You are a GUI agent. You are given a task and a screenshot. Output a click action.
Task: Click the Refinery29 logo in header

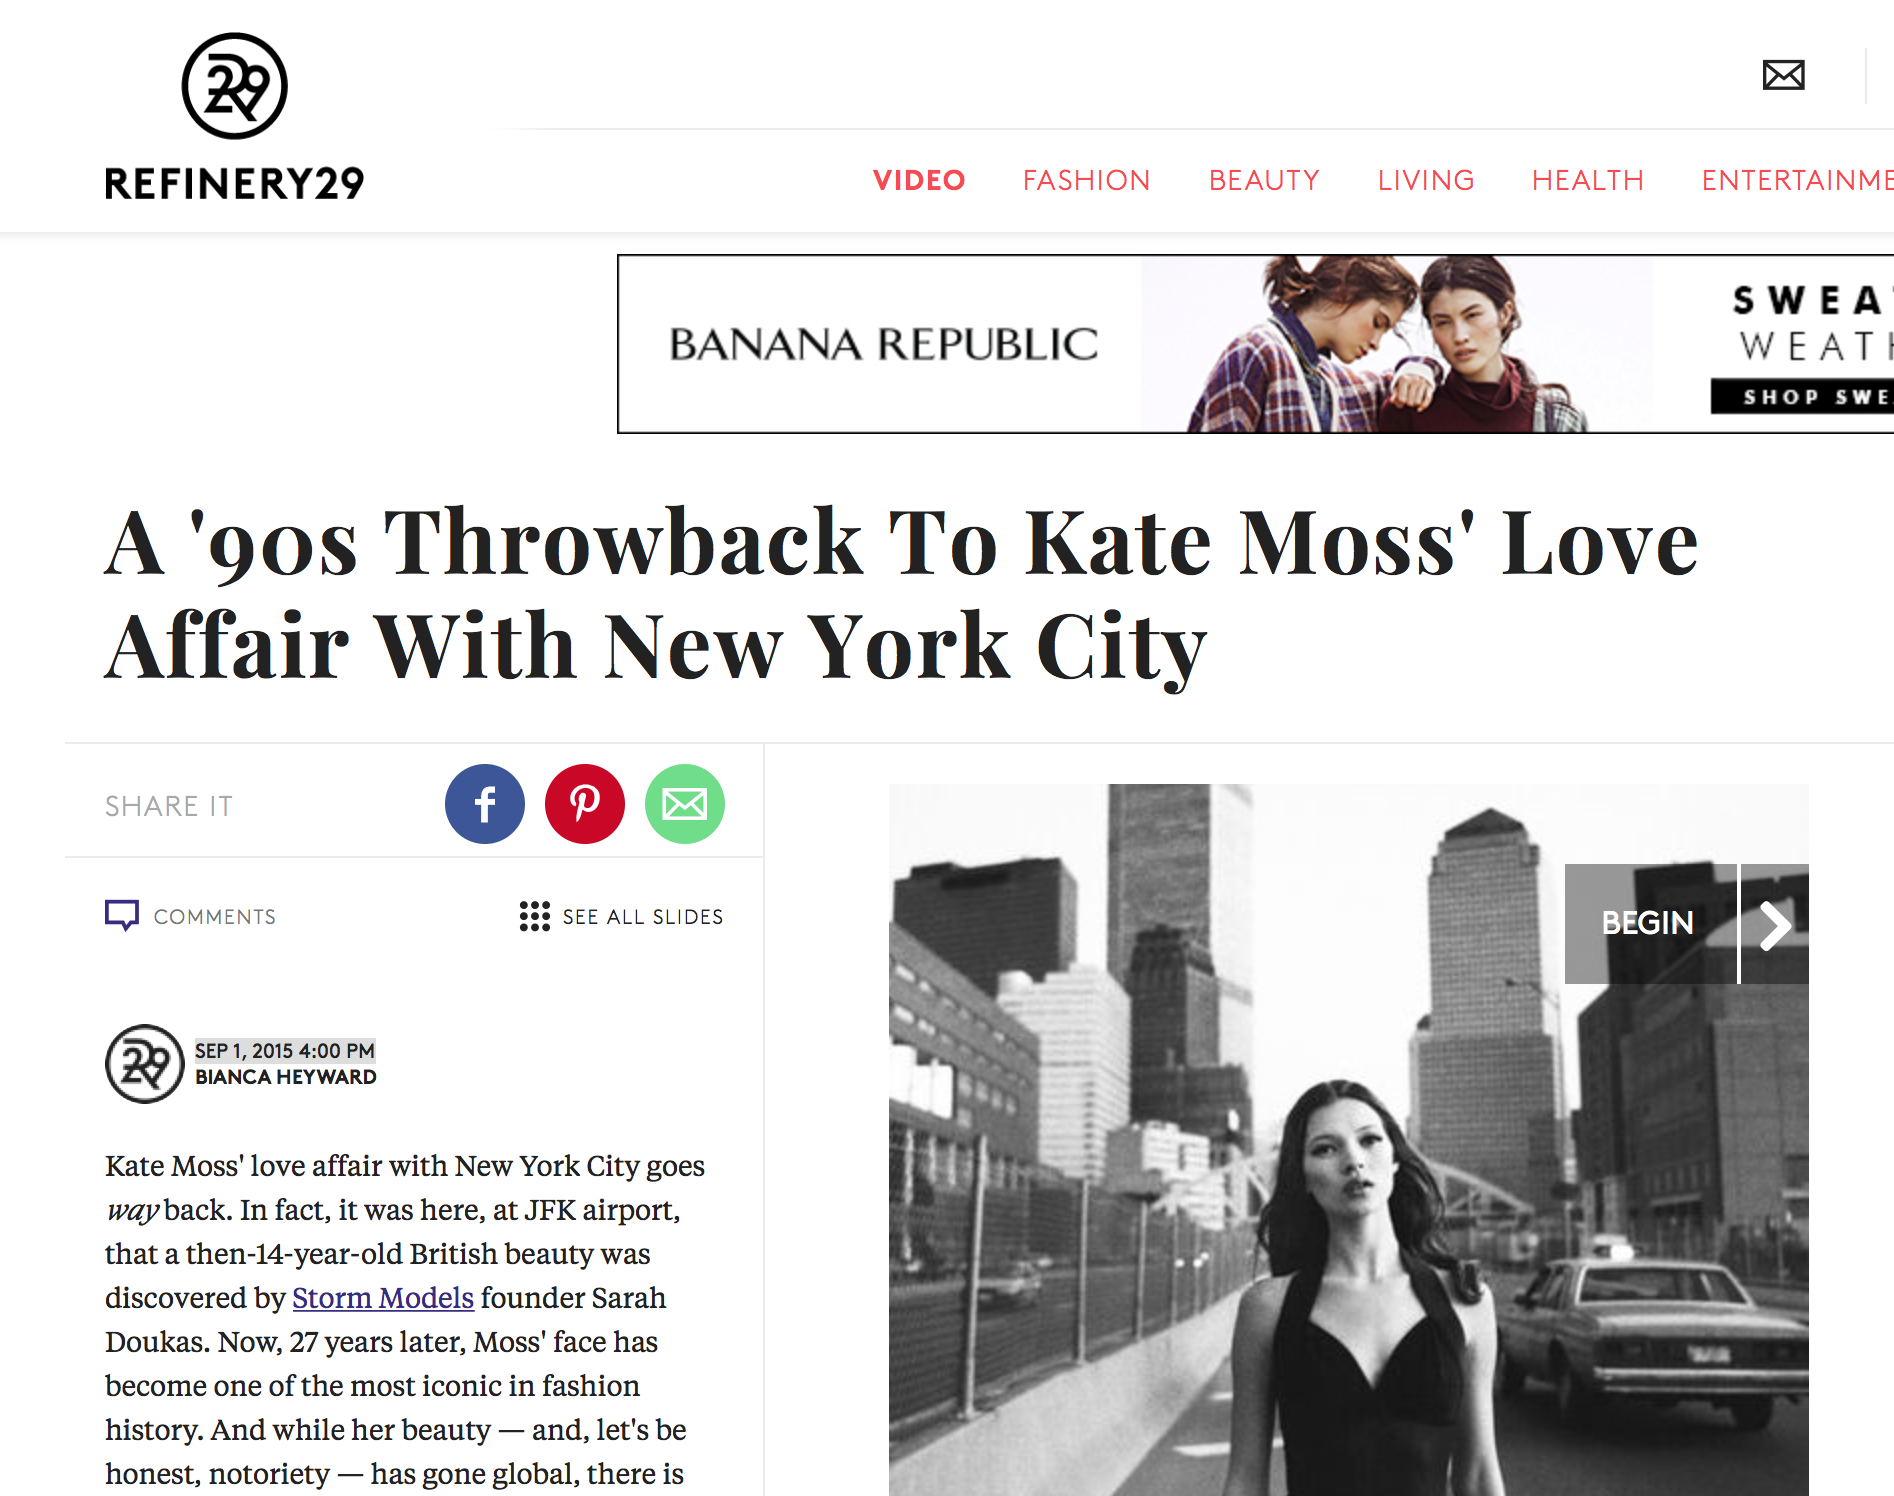point(234,116)
